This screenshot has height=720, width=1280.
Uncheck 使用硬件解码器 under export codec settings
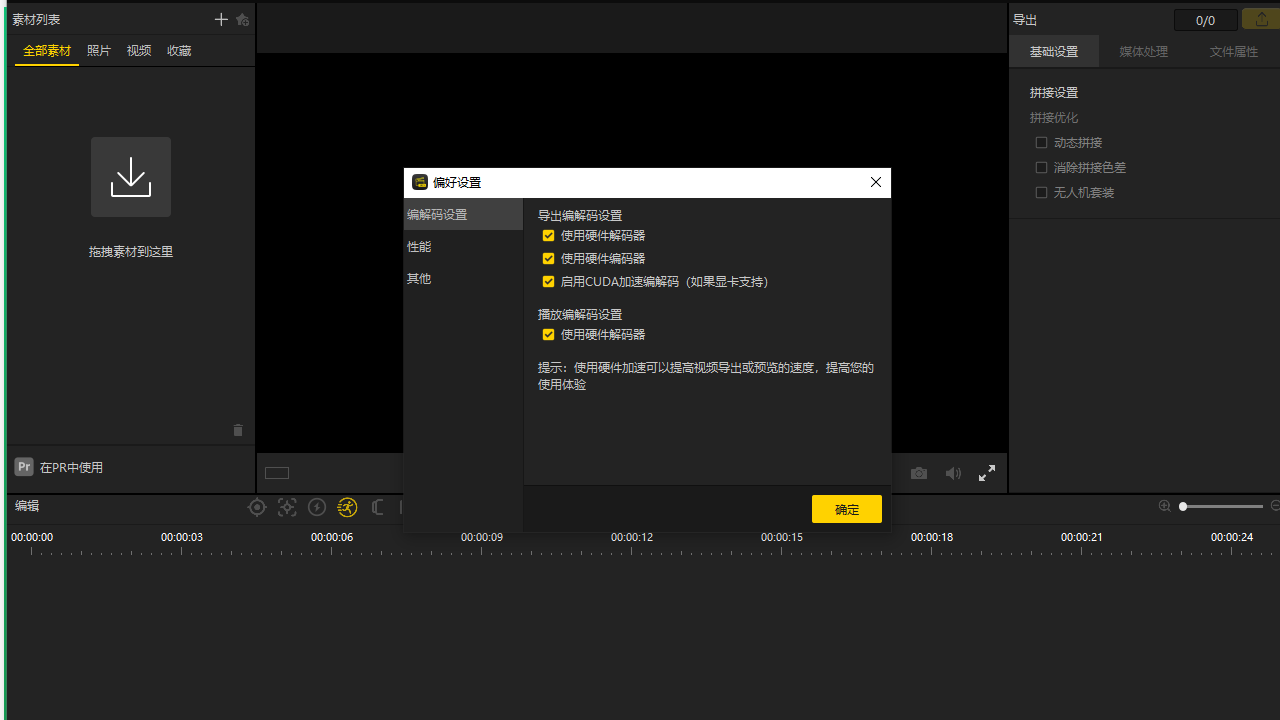point(548,236)
